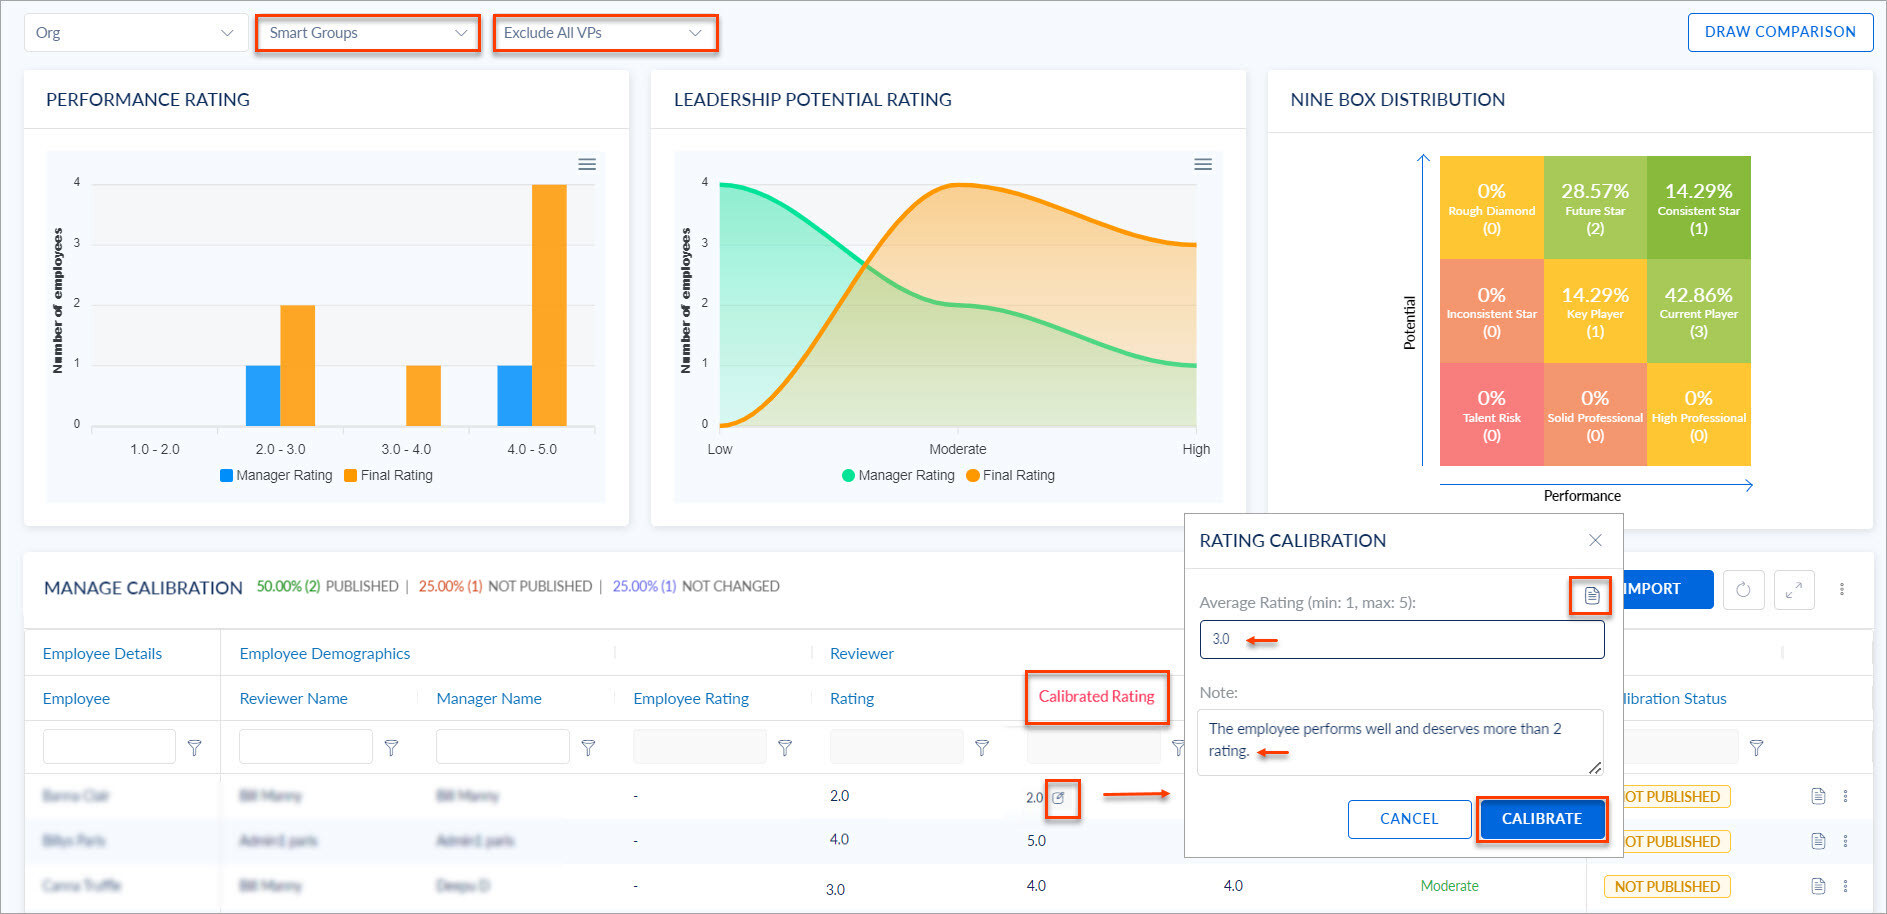Open the note icon in Rating Calibration dialog
This screenshot has height=914, width=1887.
click(x=1590, y=595)
